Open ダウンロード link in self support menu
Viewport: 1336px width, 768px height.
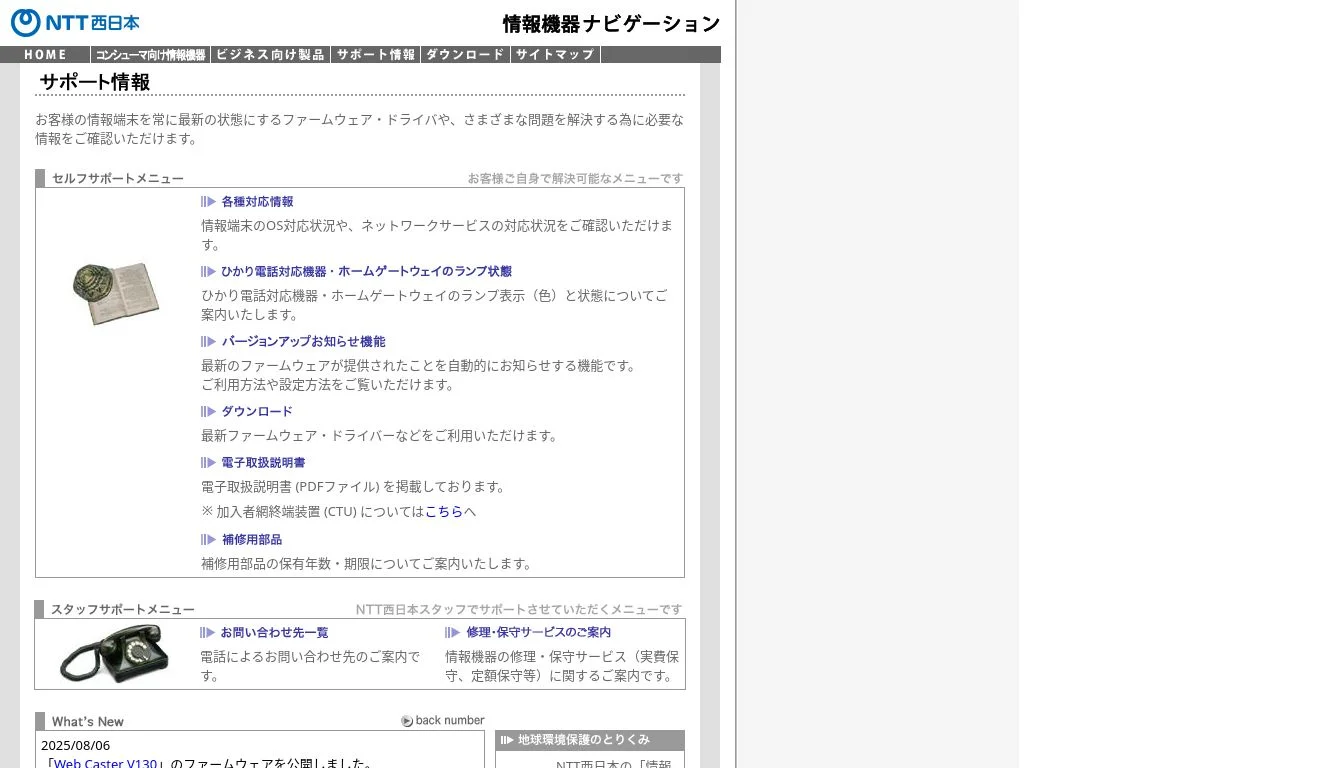(x=257, y=411)
